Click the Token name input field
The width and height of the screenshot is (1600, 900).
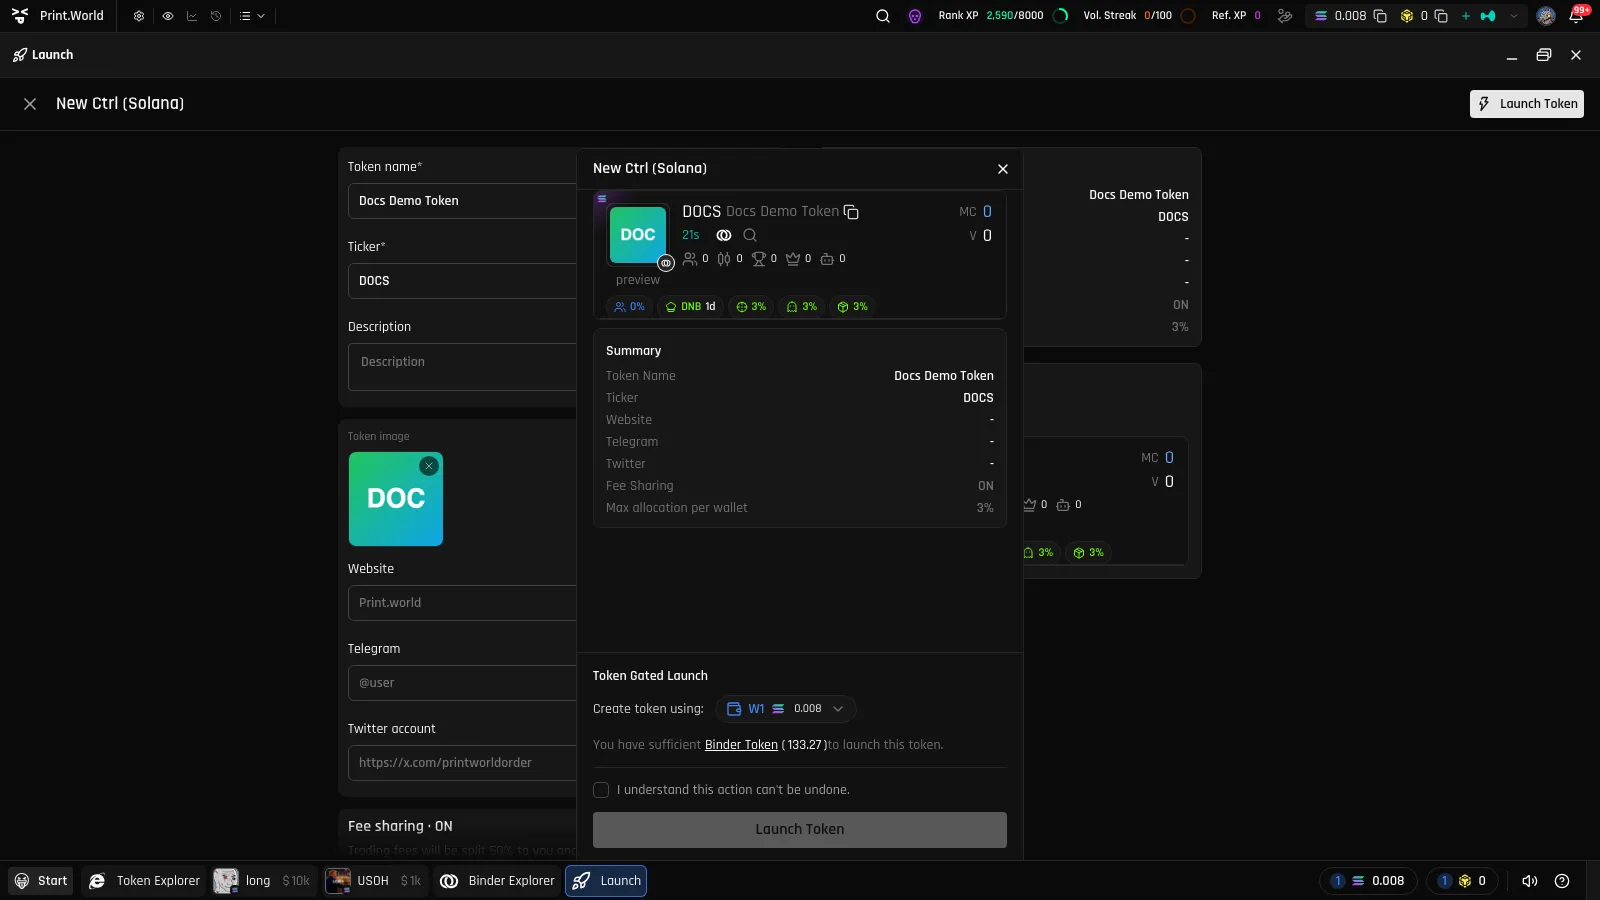coord(462,201)
